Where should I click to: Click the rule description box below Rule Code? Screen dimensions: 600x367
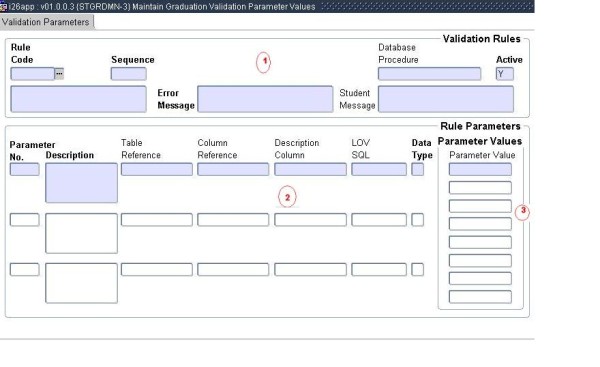(x=78, y=99)
